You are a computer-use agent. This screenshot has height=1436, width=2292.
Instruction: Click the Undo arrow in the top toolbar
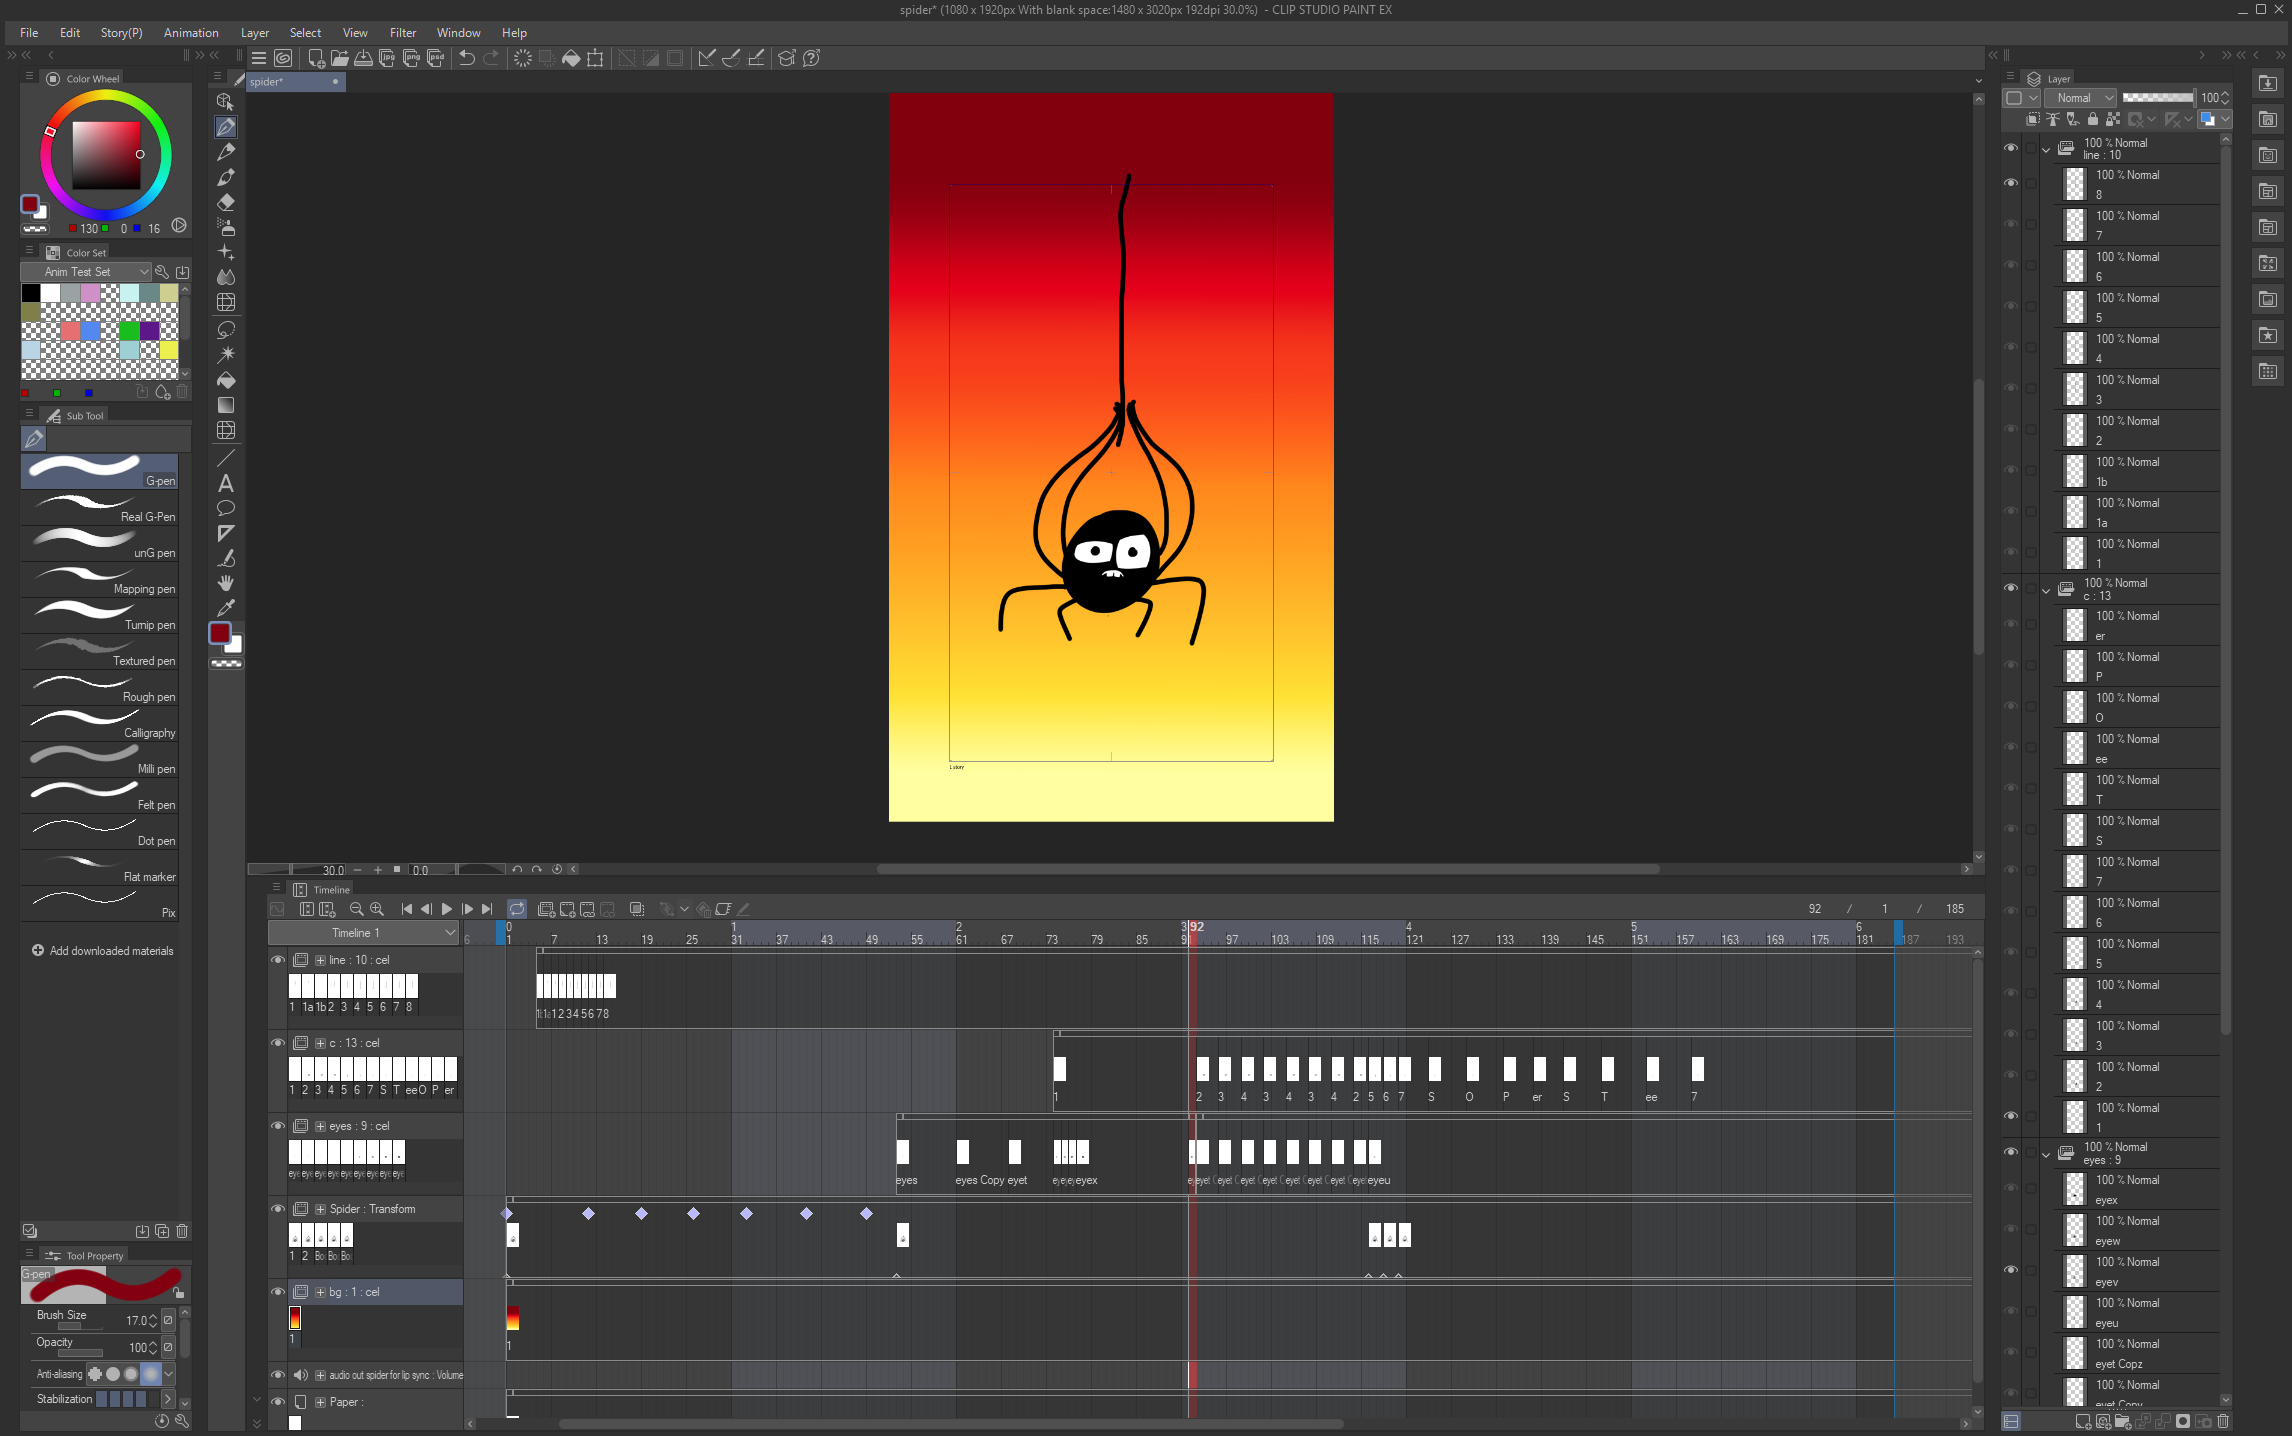[x=467, y=58]
